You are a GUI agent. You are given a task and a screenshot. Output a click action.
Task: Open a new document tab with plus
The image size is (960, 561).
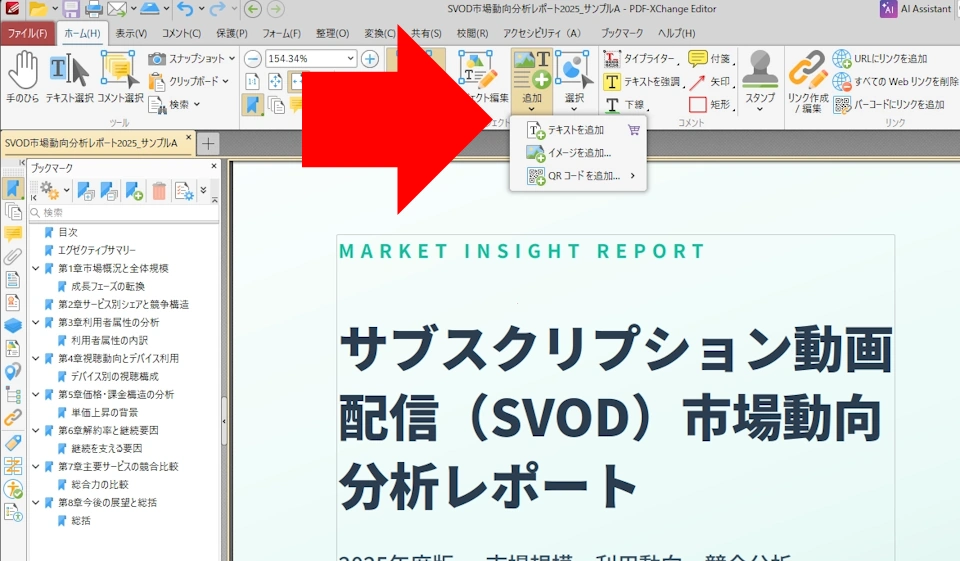click(x=208, y=144)
